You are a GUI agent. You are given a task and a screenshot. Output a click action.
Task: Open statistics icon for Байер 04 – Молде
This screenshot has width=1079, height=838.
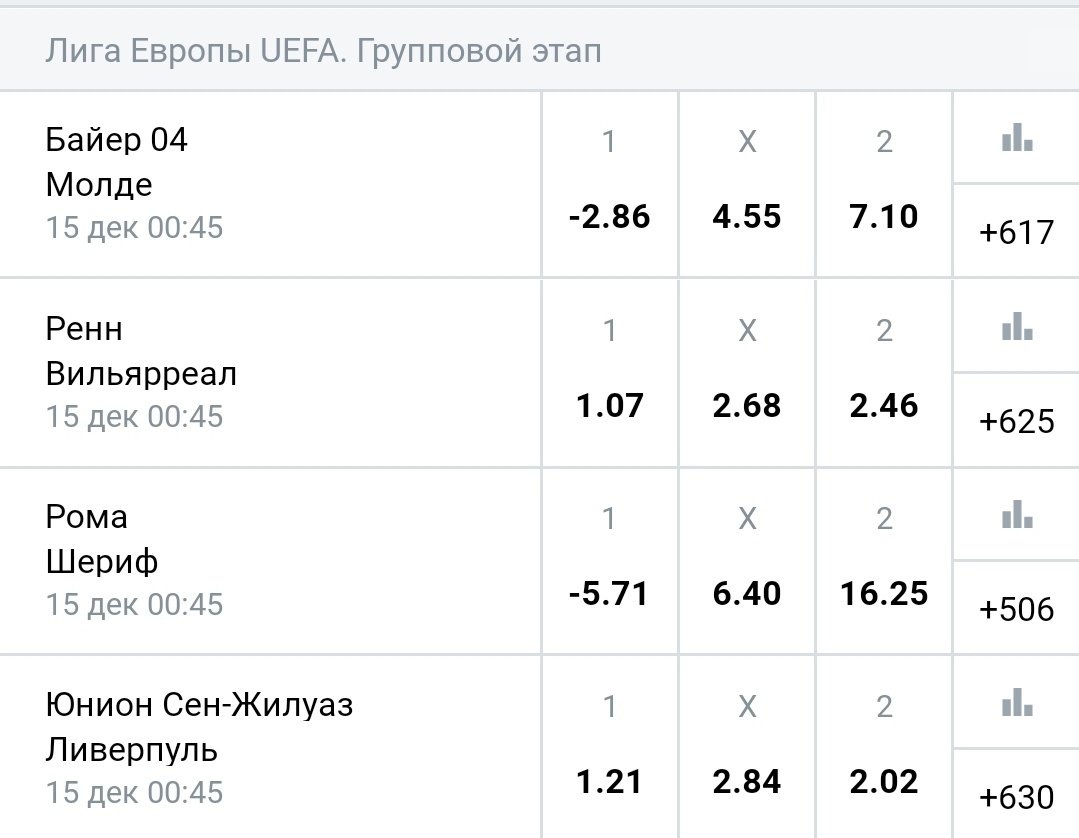point(1016,138)
